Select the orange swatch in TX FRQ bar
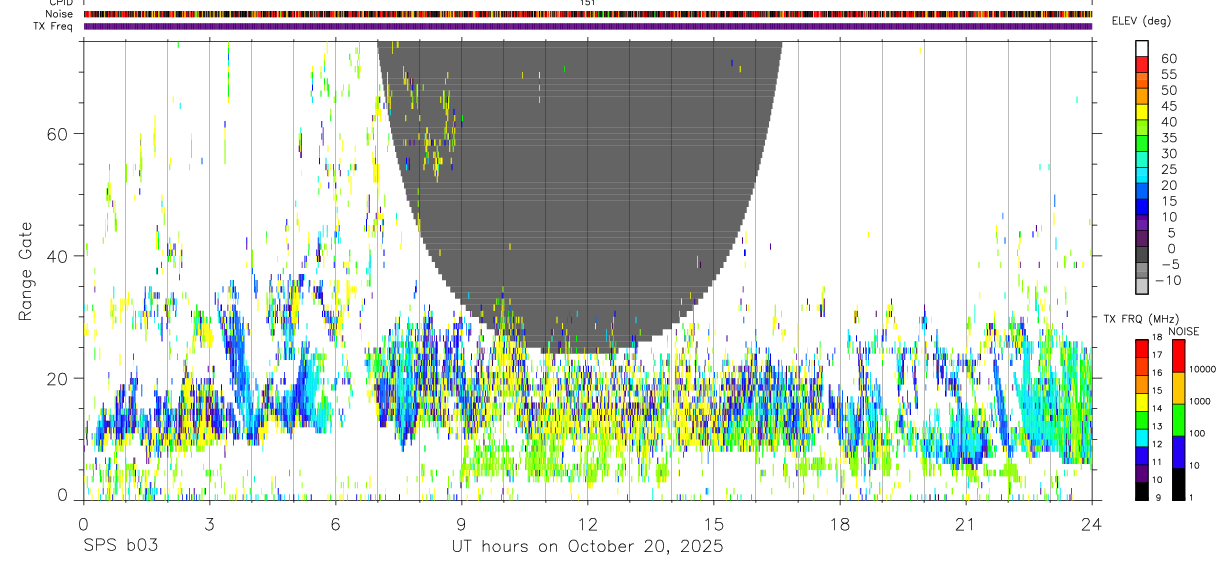 tap(1142, 384)
